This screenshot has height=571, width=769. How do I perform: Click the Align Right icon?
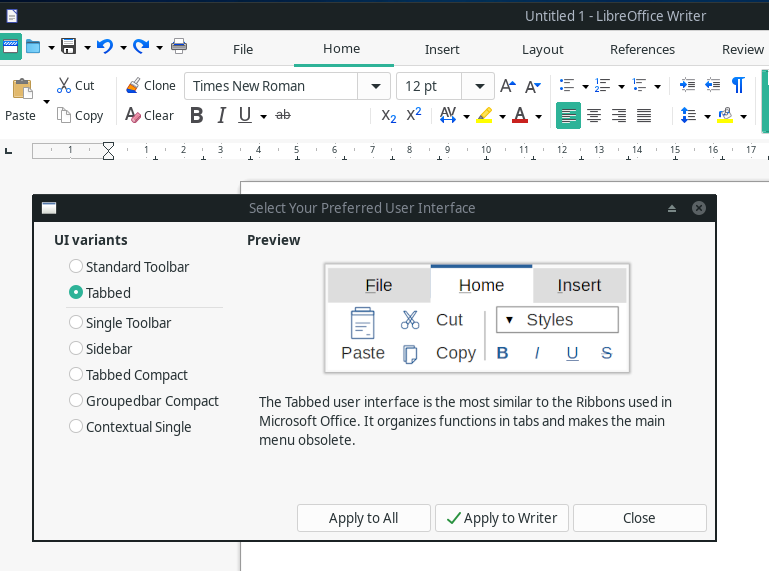(619, 116)
